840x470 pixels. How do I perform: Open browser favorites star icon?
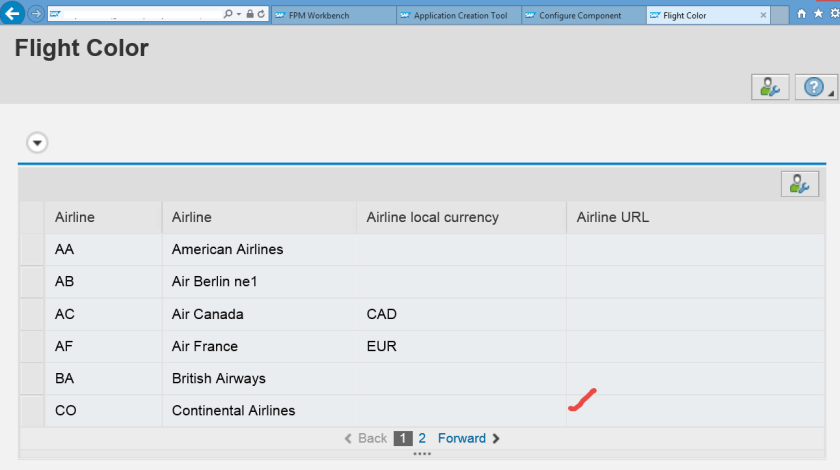(817, 15)
